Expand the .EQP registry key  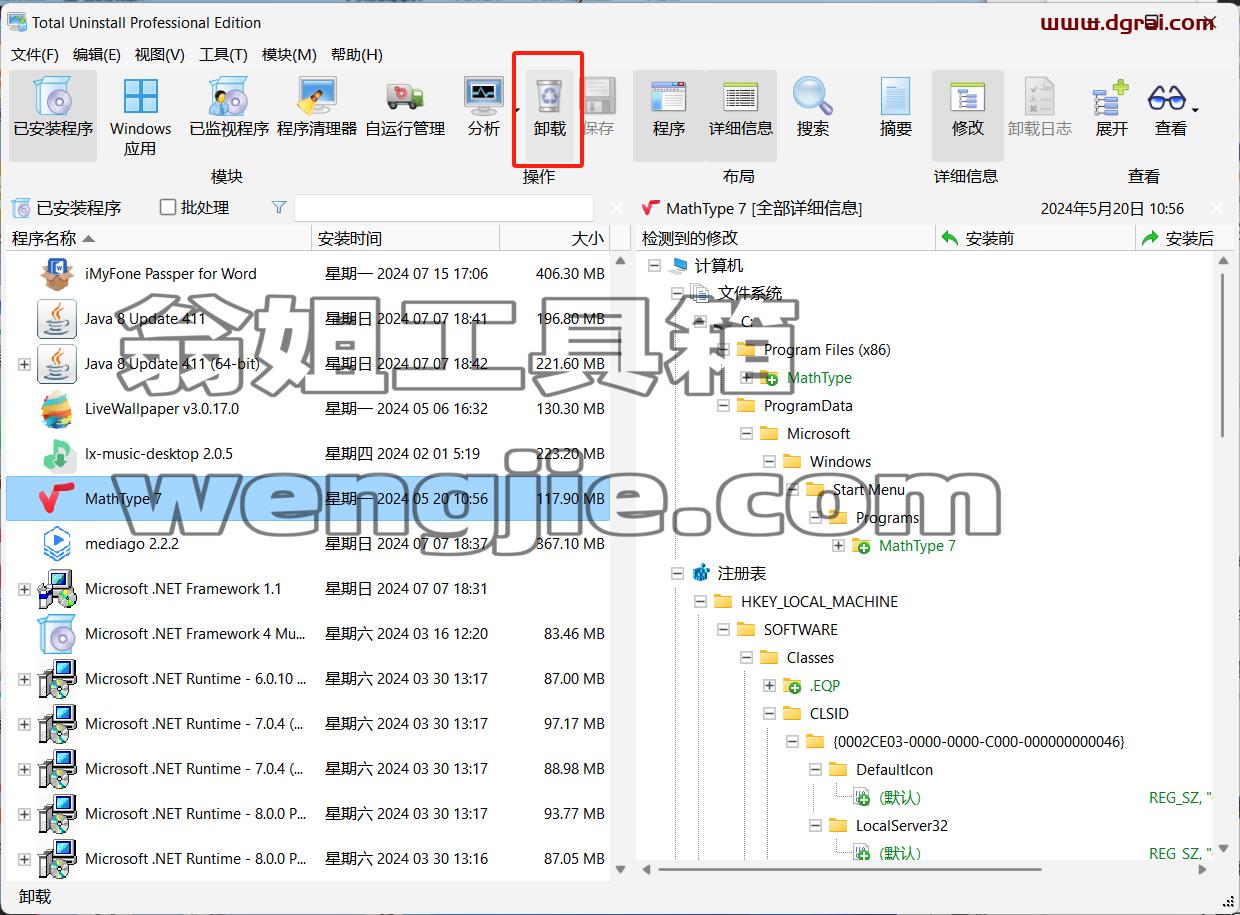pos(769,686)
